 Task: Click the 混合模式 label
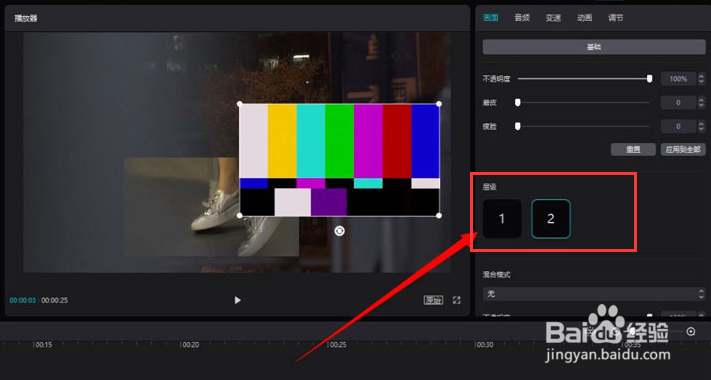point(497,275)
